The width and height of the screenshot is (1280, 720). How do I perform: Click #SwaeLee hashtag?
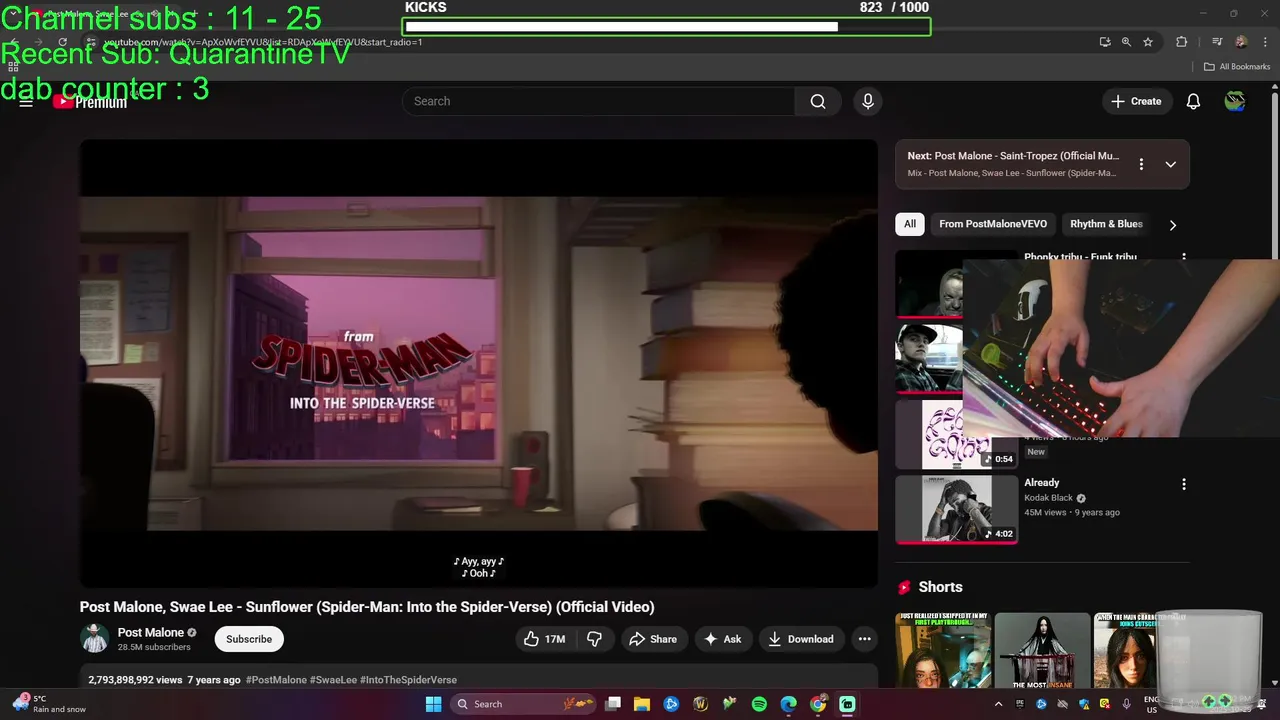point(333,680)
